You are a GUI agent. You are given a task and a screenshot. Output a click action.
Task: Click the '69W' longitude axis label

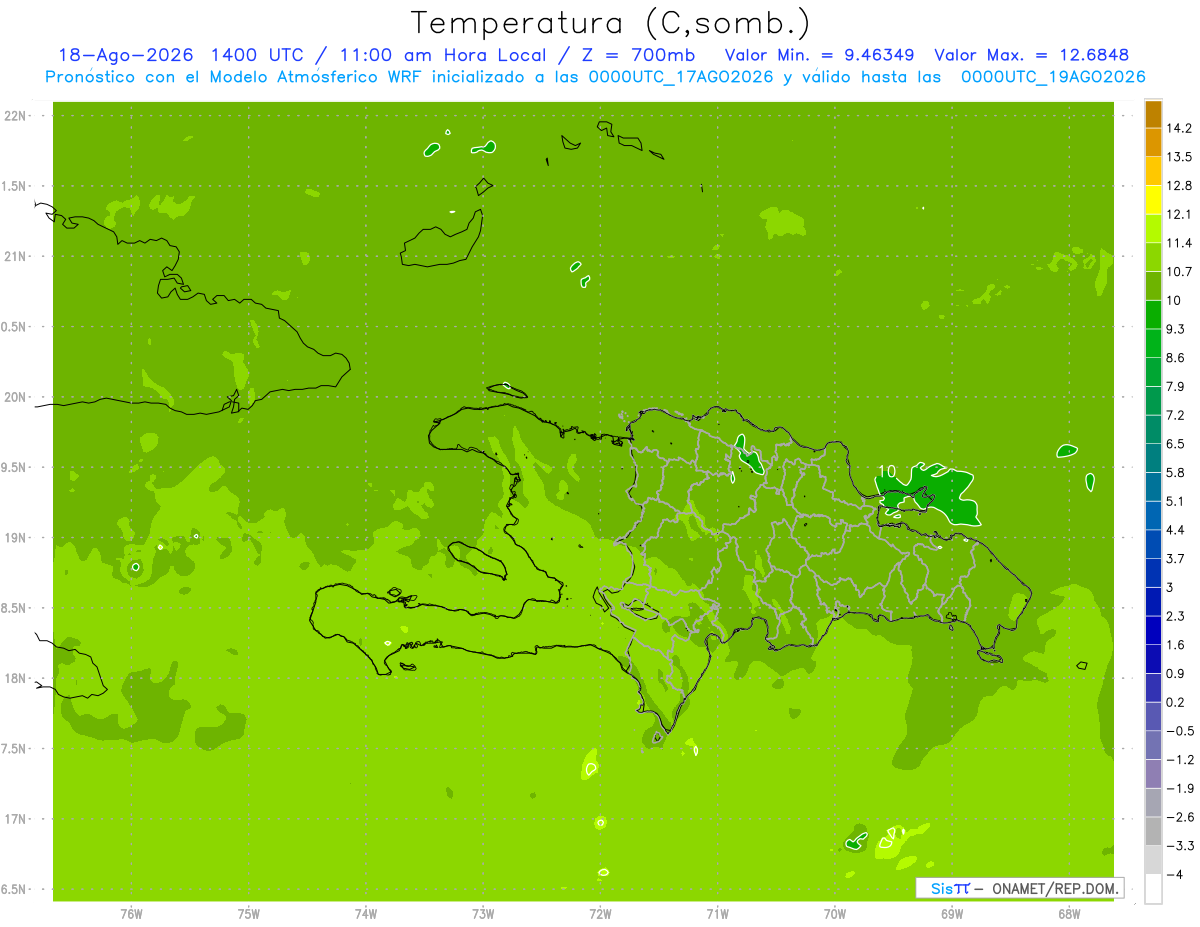click(952, 913)
